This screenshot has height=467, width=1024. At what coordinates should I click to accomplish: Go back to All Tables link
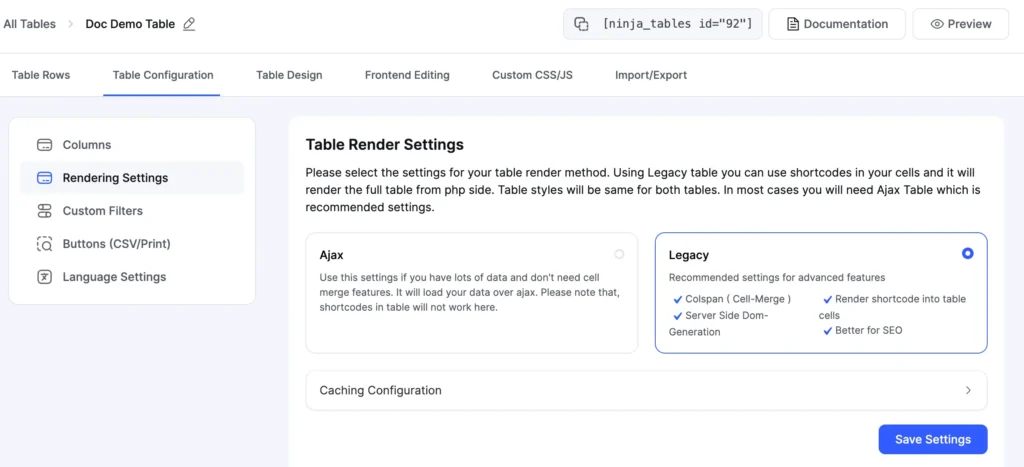point(29,24)
